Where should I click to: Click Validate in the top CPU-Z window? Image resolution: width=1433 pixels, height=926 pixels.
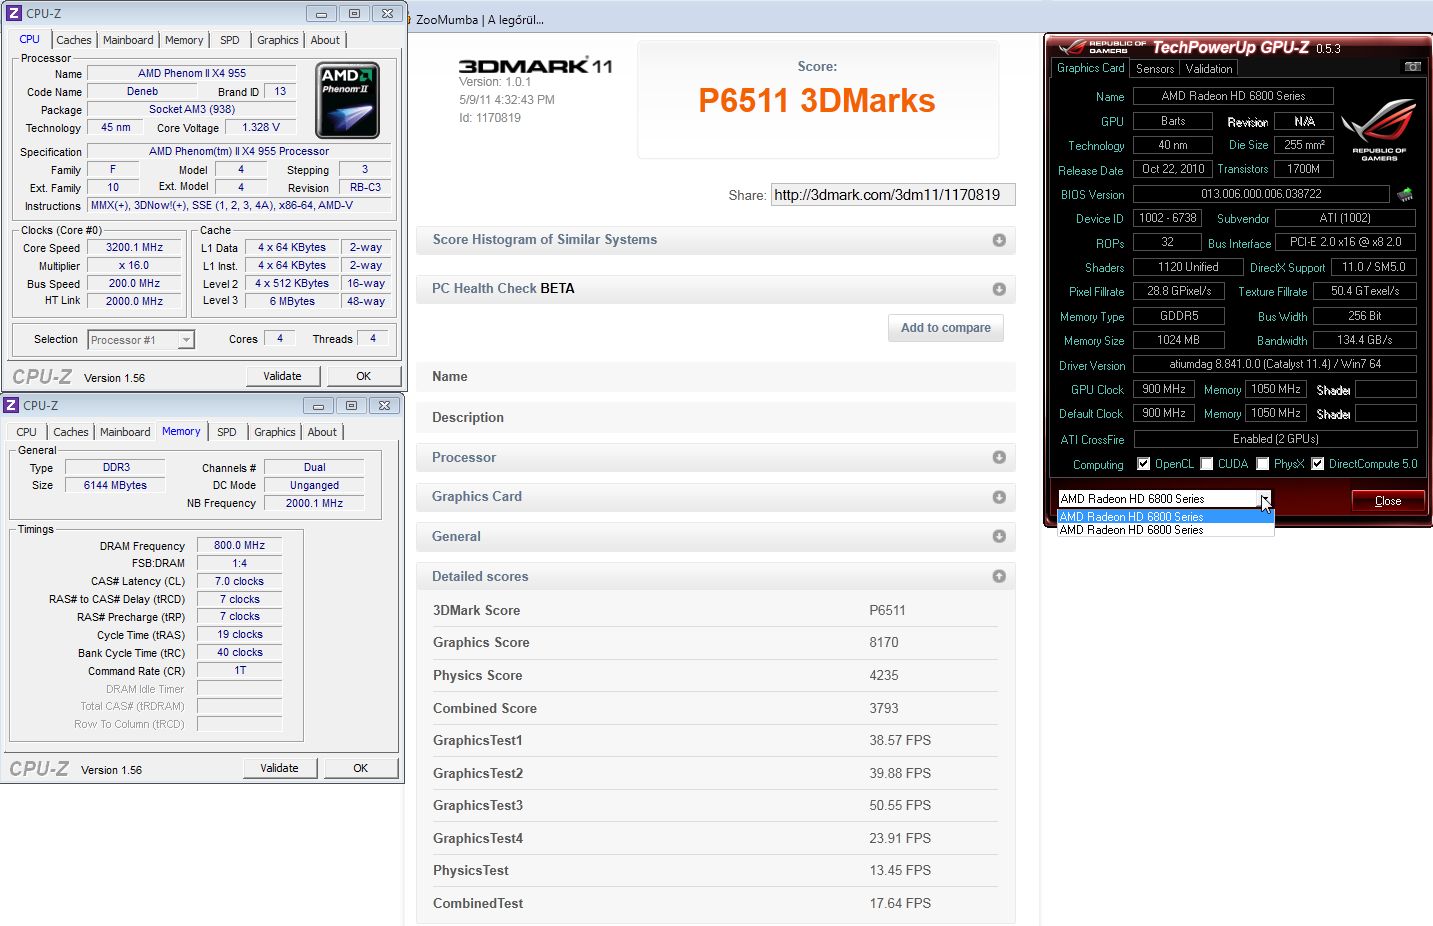282,376
